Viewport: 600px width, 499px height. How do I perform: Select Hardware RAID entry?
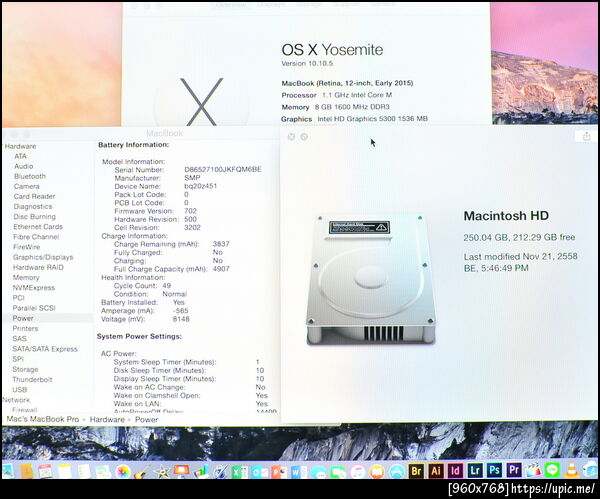pos(38,267)
